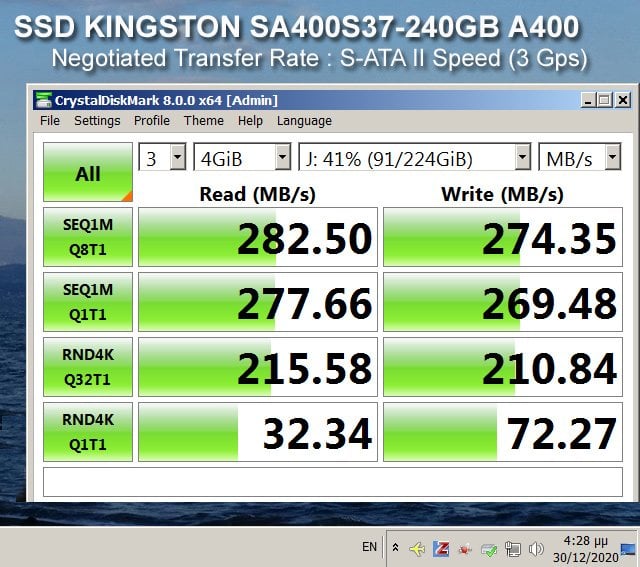Open the speaker volume tray icon
The height and width of the screenshot is (567, 640).
pos(536,549)
